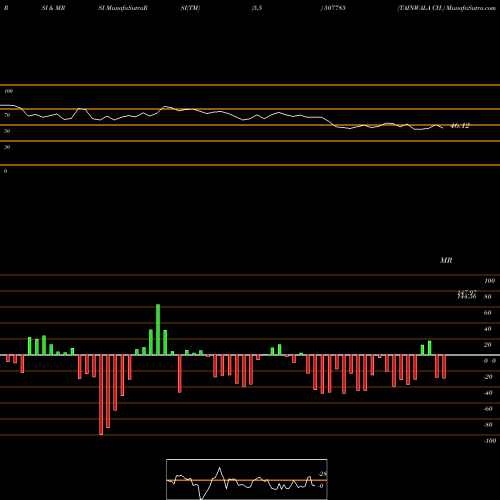Click the -28 label in mini chart
This screenshot has width=500, height=500.
coord(323,474)
